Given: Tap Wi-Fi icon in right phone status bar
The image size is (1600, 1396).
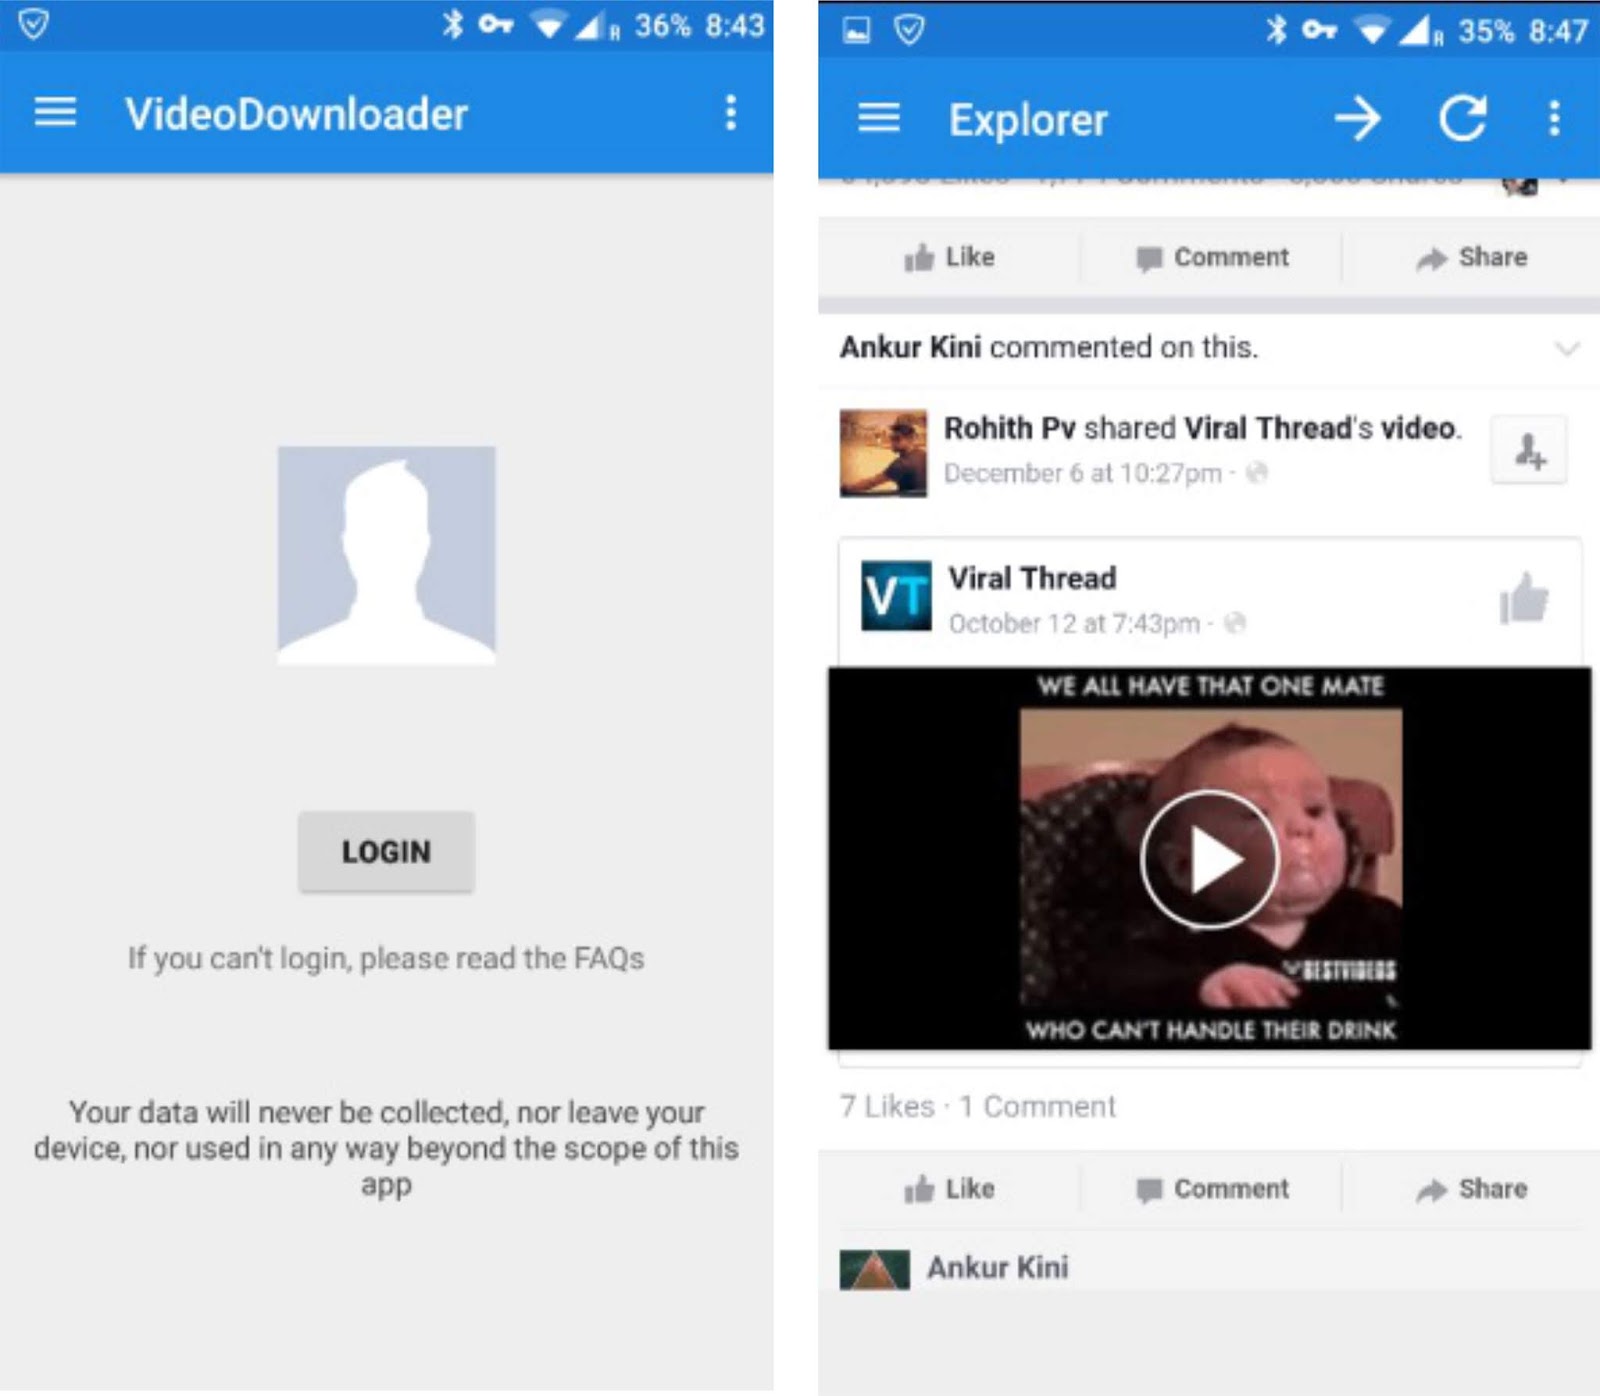Looking at the screenshot, I should (1374, 31).
